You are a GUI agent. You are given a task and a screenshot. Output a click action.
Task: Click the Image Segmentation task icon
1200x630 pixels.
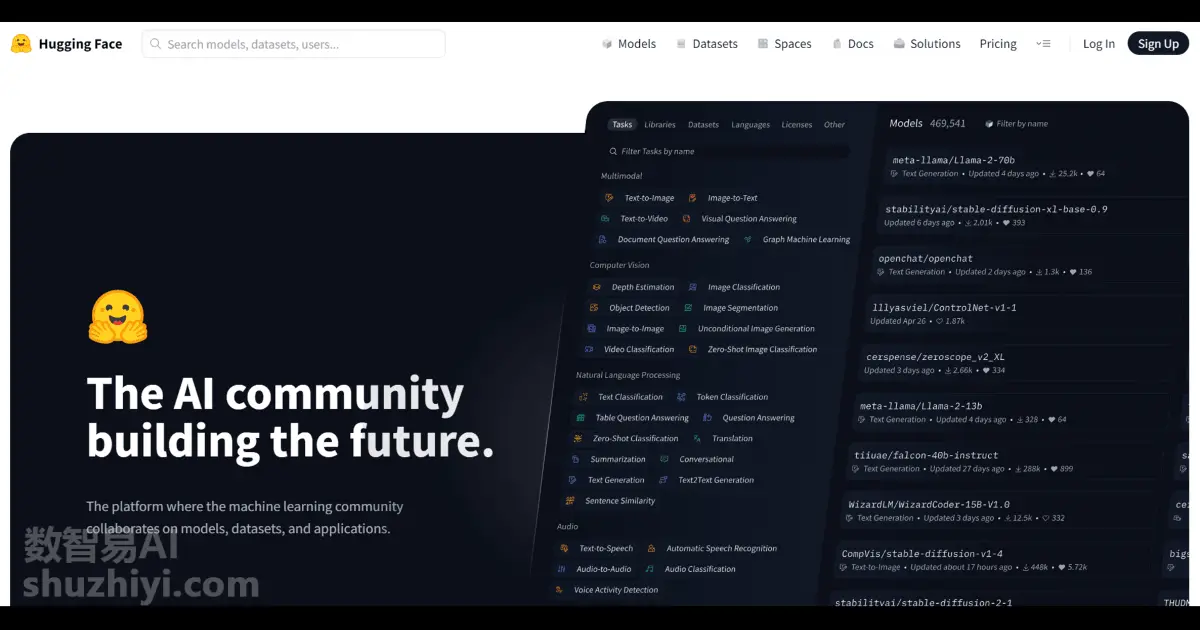688,308
